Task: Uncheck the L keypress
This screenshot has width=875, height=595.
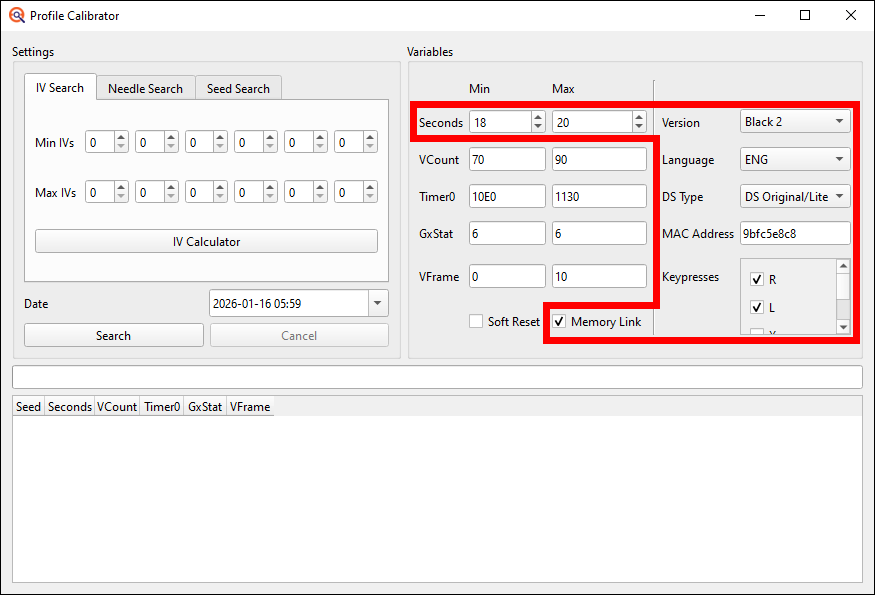Action: pos(757,307)
